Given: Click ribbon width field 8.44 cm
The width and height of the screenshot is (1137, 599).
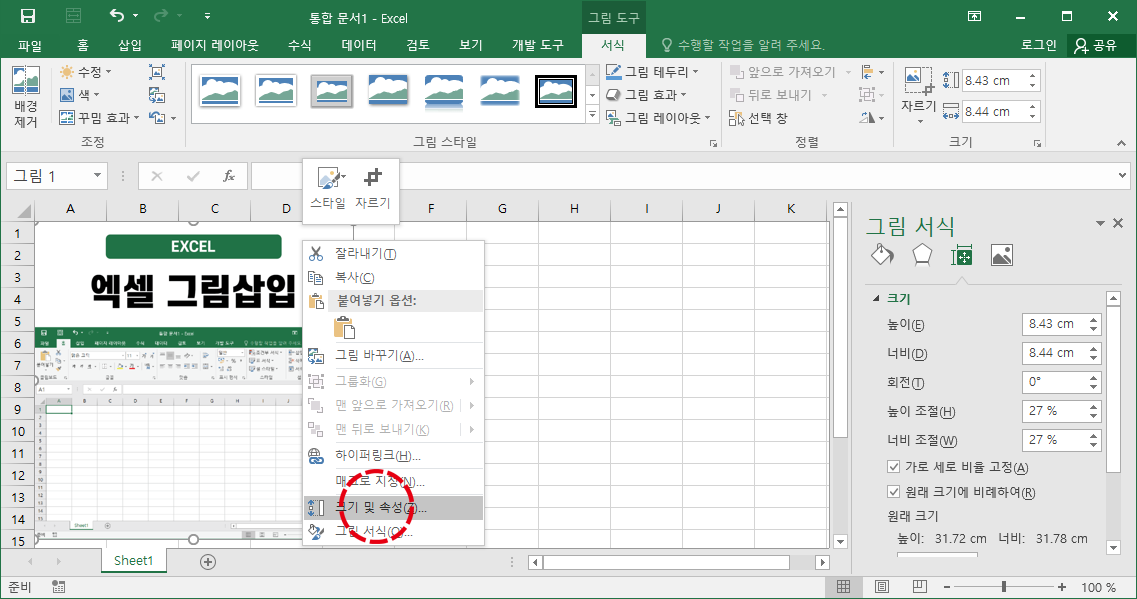Looking at the screenshot, I should [x=993, y=112].
